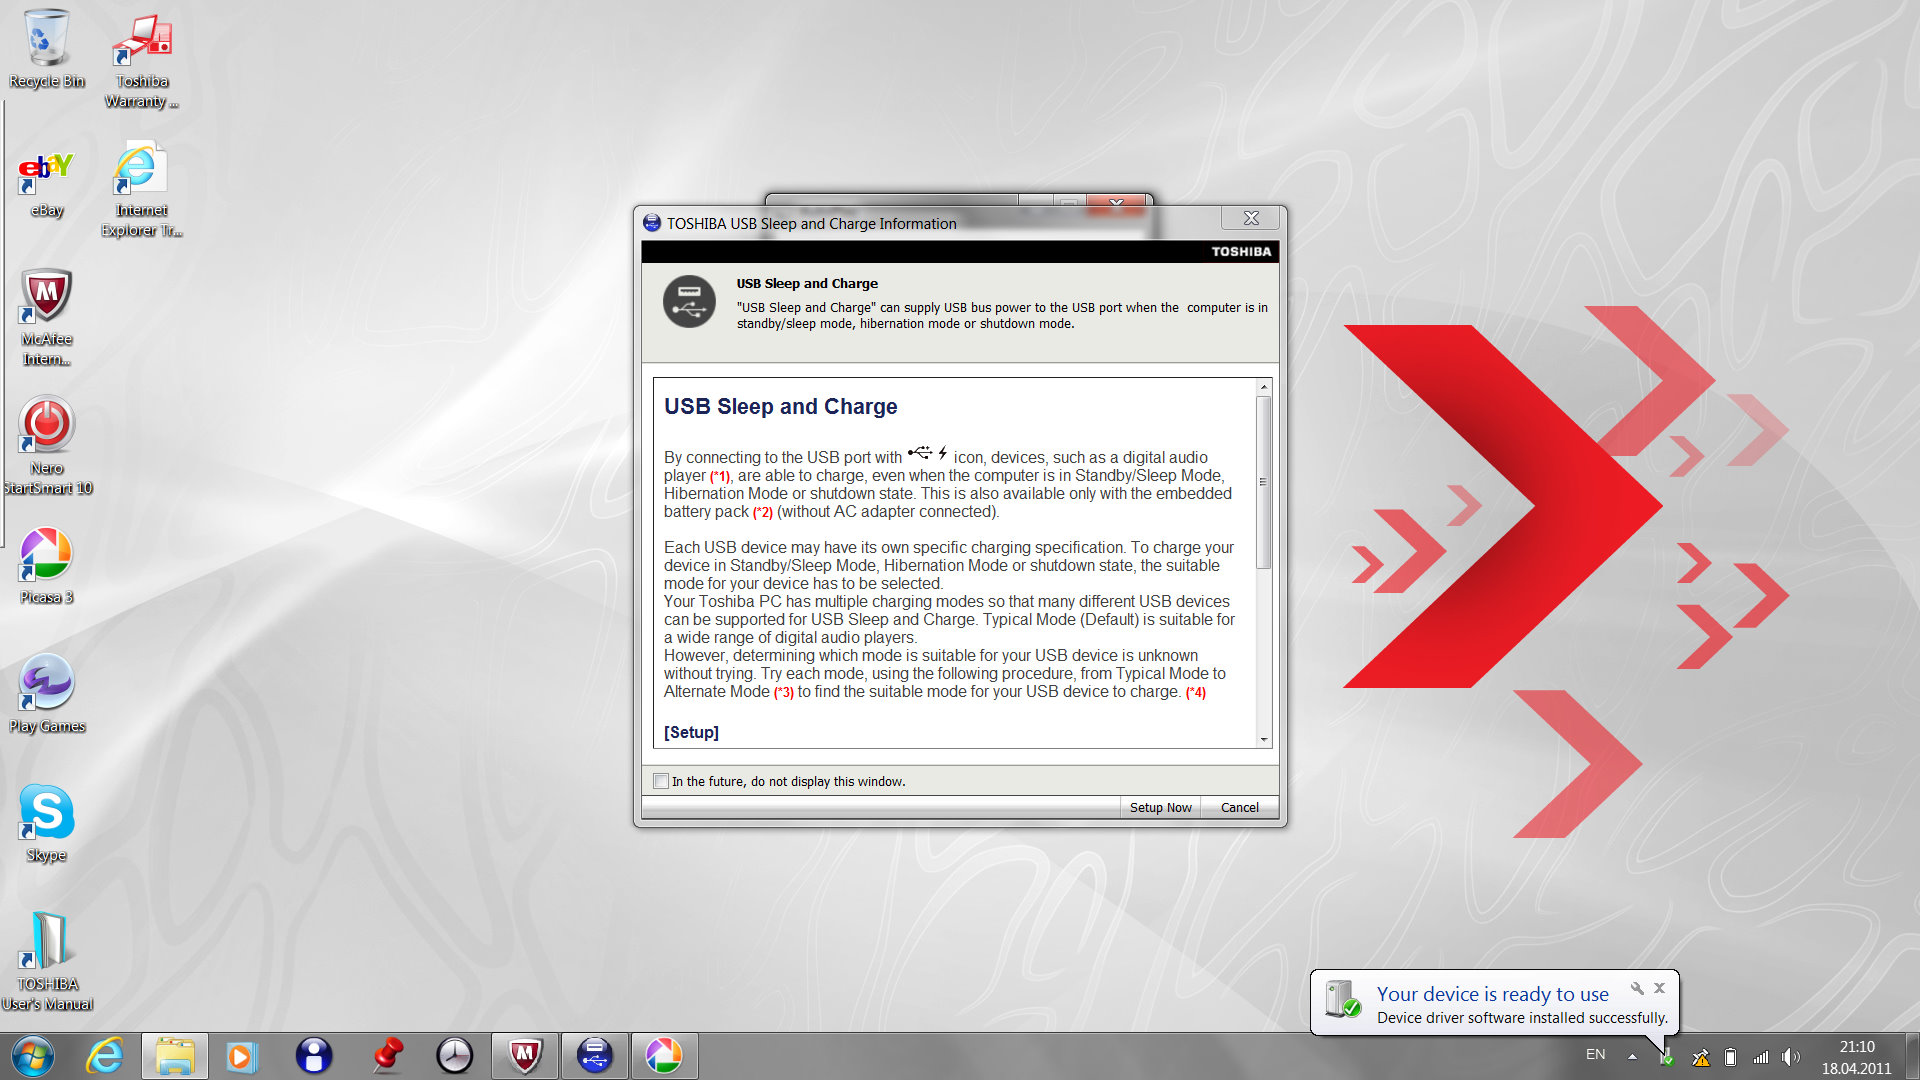Click the taskbar clock showing 21:10
This screenshot has width=1920, height=1080.
(1857, 1057)
